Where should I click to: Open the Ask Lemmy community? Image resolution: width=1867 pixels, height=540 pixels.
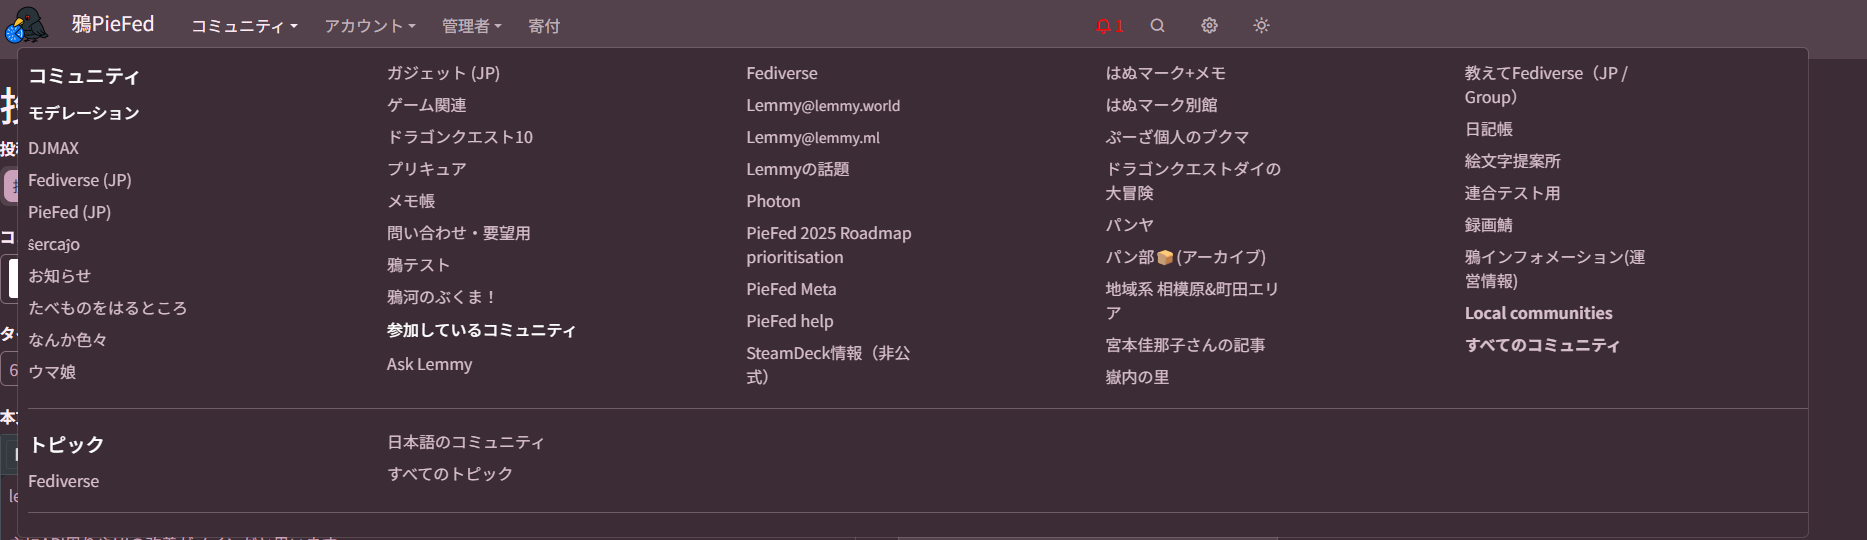[x=429, y=364]
